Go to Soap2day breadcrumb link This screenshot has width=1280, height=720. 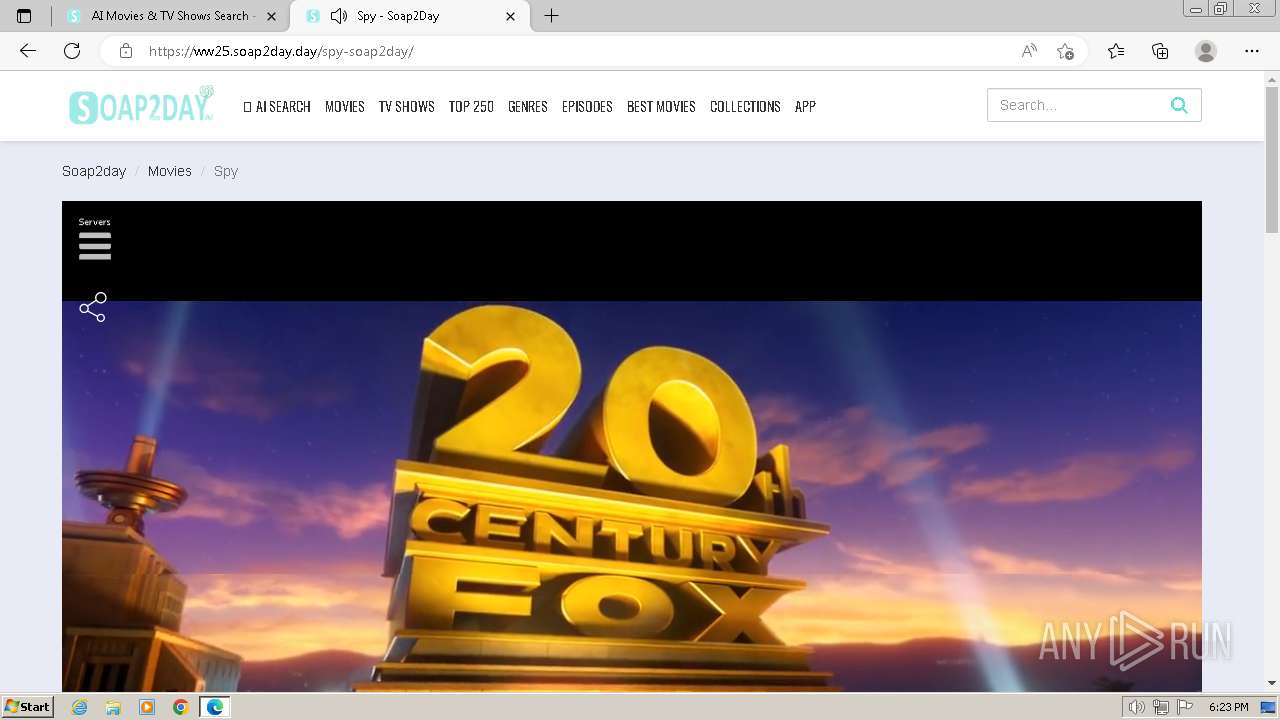coord(94,171)
